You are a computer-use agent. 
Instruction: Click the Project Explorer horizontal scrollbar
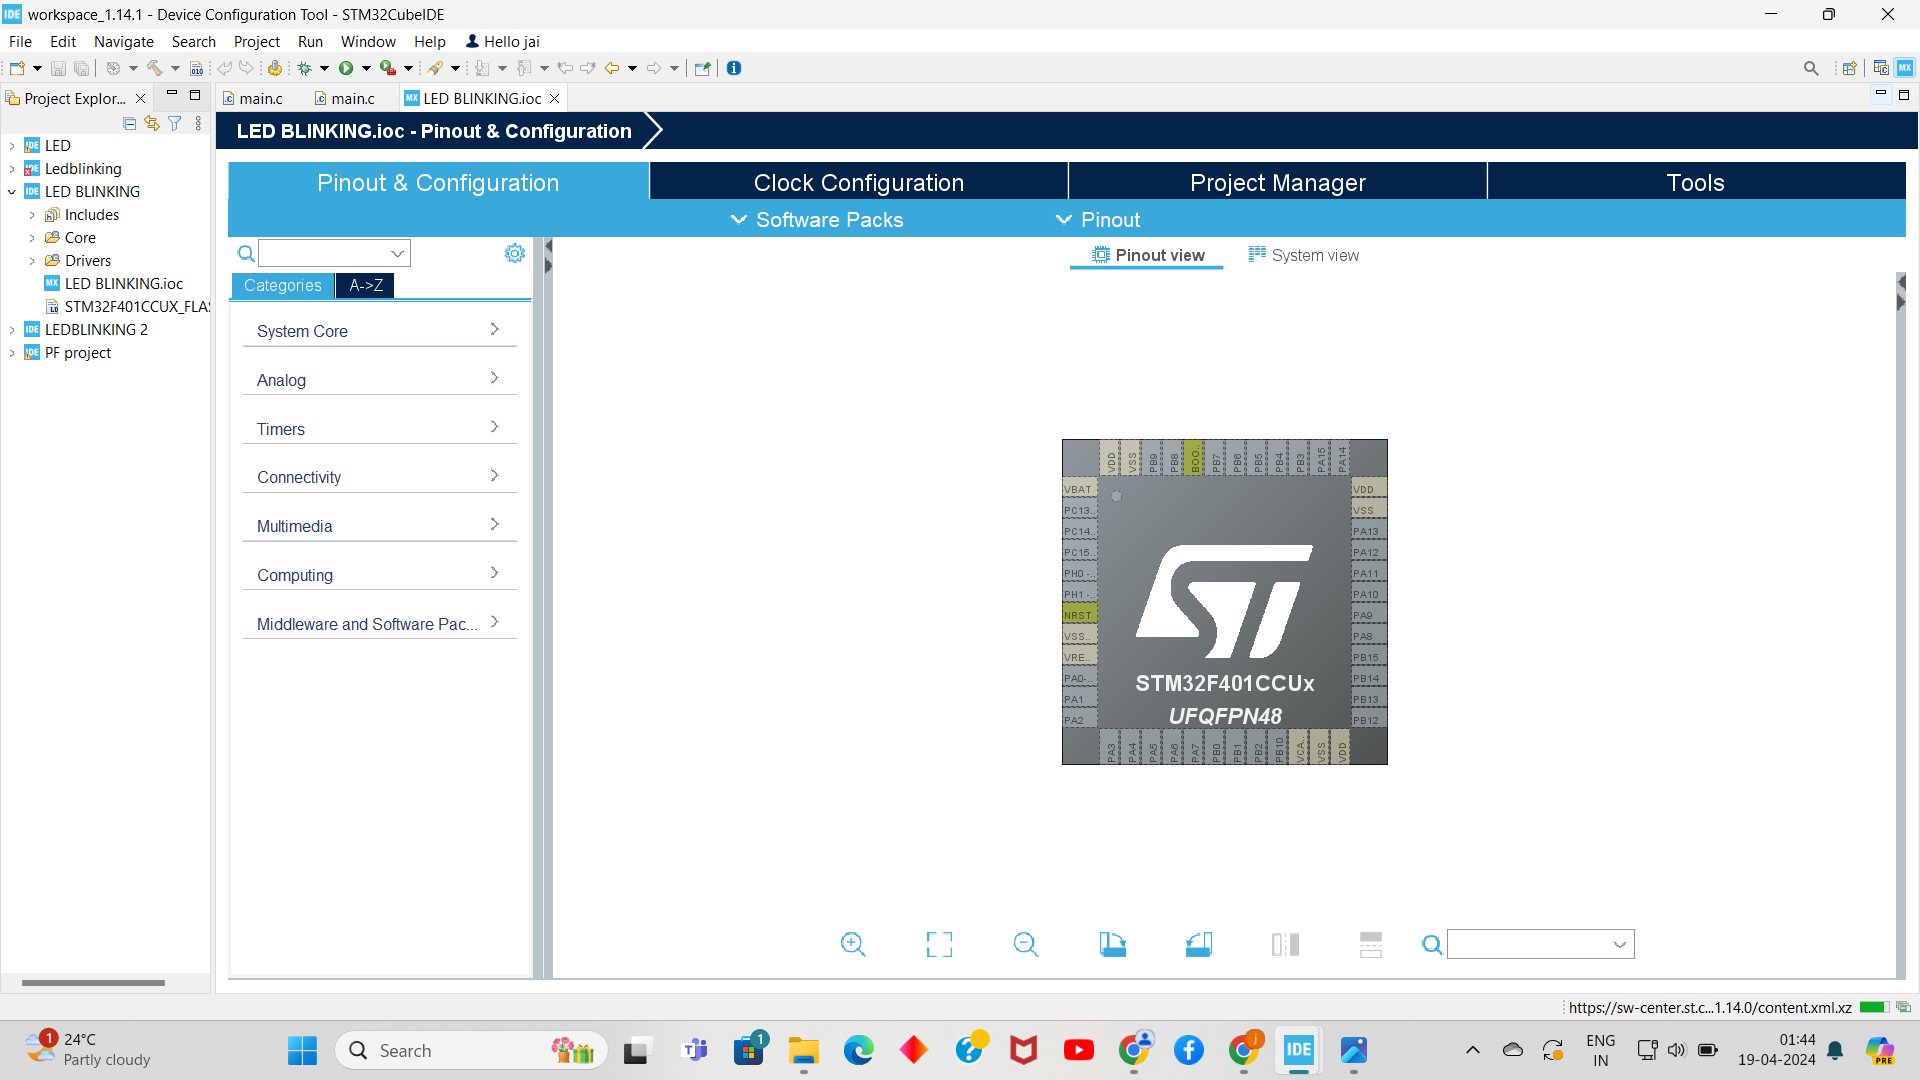click(x=93, y=983)
